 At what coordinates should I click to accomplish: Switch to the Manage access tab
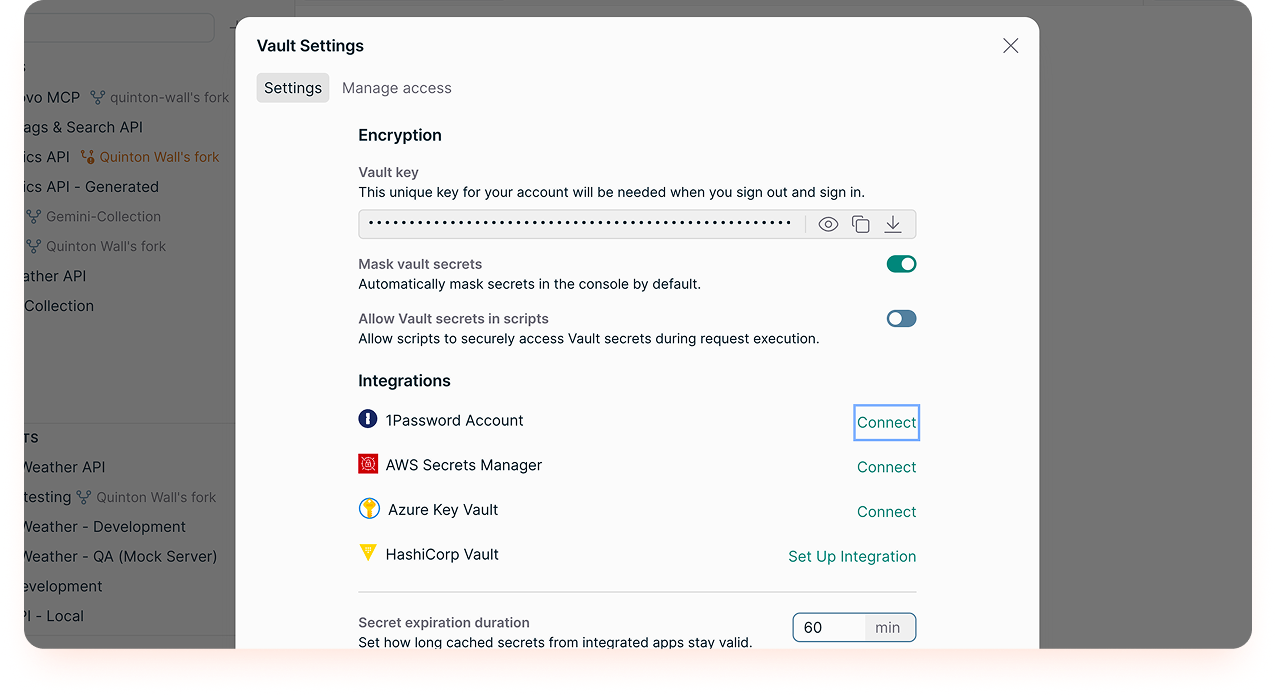396,88
